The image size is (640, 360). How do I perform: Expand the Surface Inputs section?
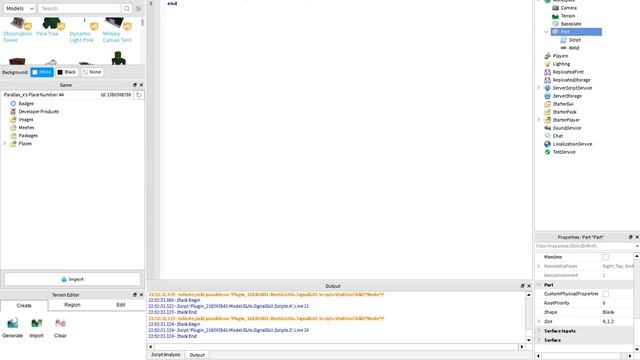tap(539, 331)
